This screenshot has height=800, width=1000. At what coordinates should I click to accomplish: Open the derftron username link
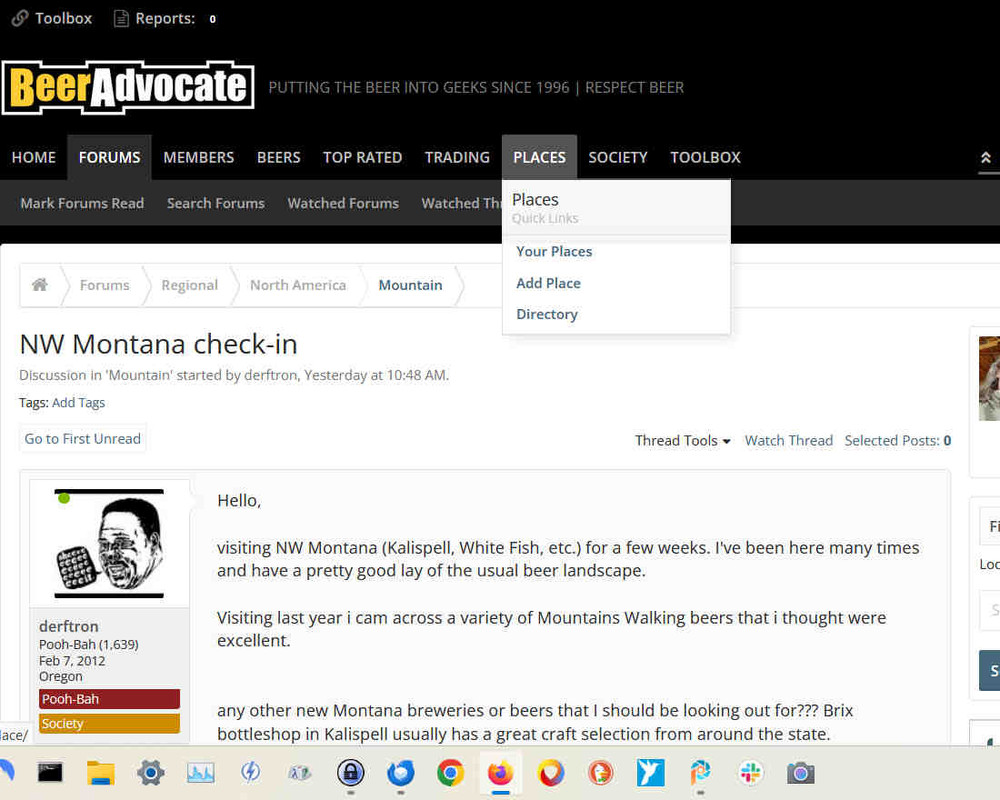pyautogui.click(x=69, y=626)
